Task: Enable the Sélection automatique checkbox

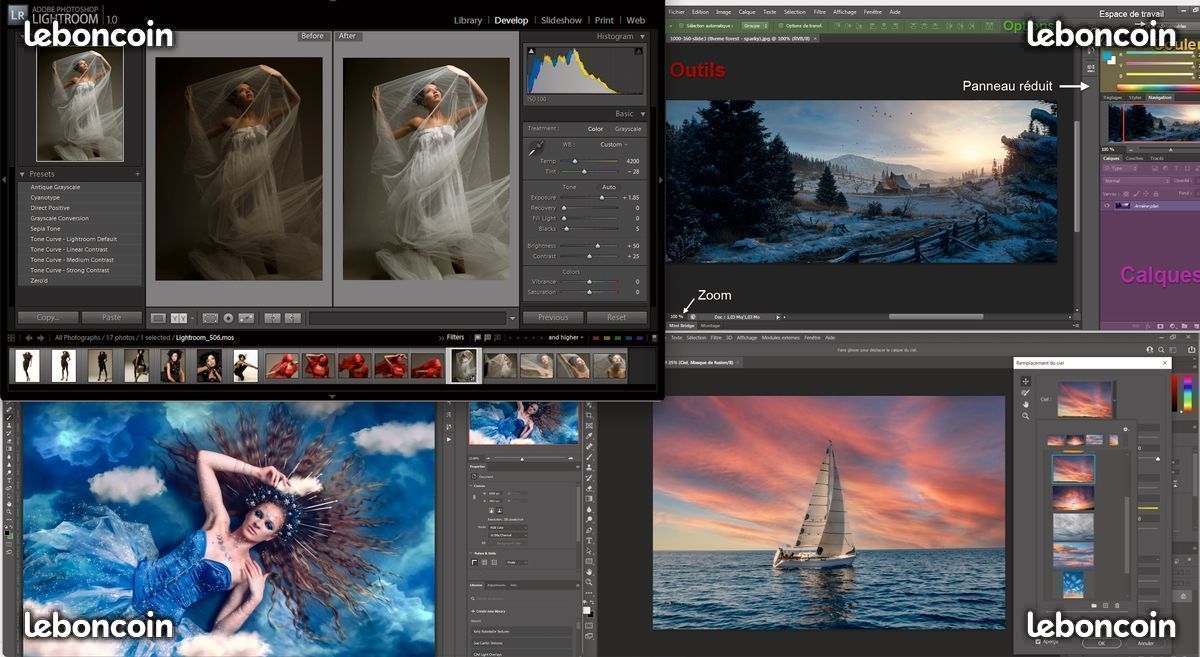Action: [681, 26]
